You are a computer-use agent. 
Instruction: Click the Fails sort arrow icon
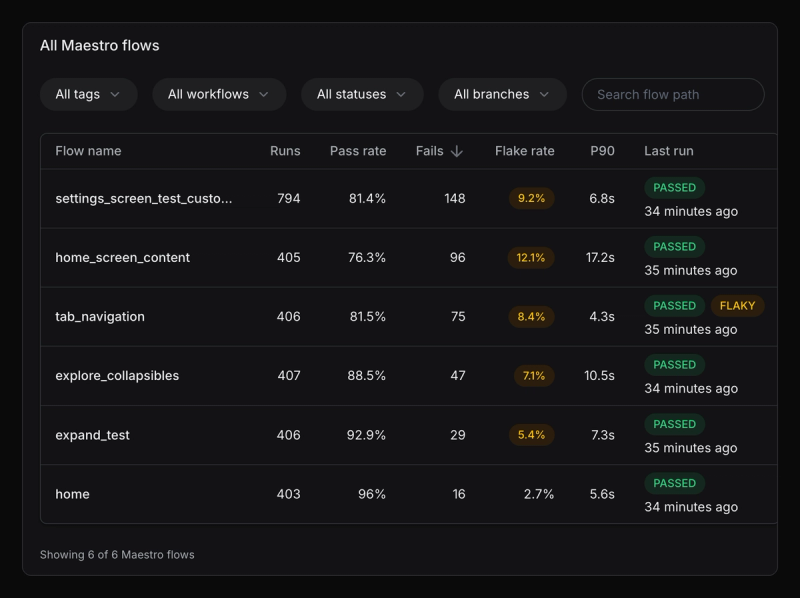click(x=457, y=151)
